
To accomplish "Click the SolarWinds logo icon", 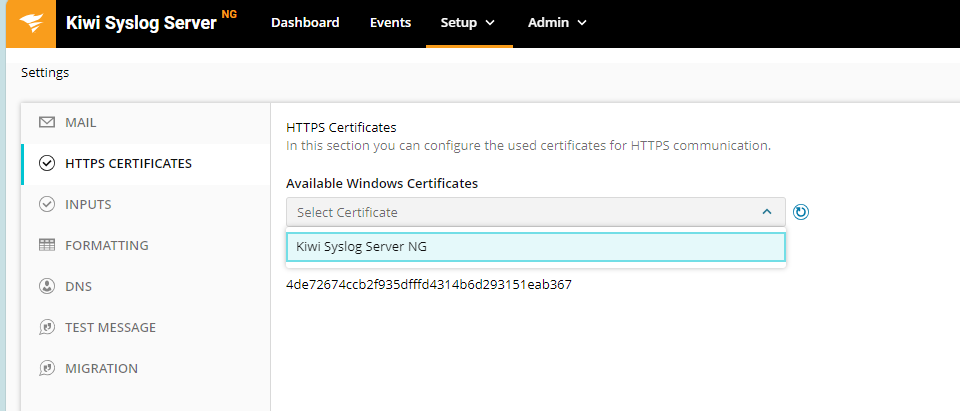I will (31, 24).
